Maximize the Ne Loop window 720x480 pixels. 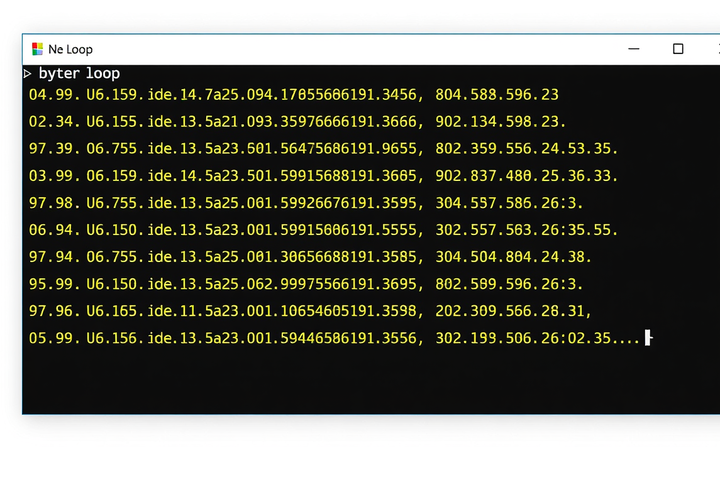pos(678,49)
